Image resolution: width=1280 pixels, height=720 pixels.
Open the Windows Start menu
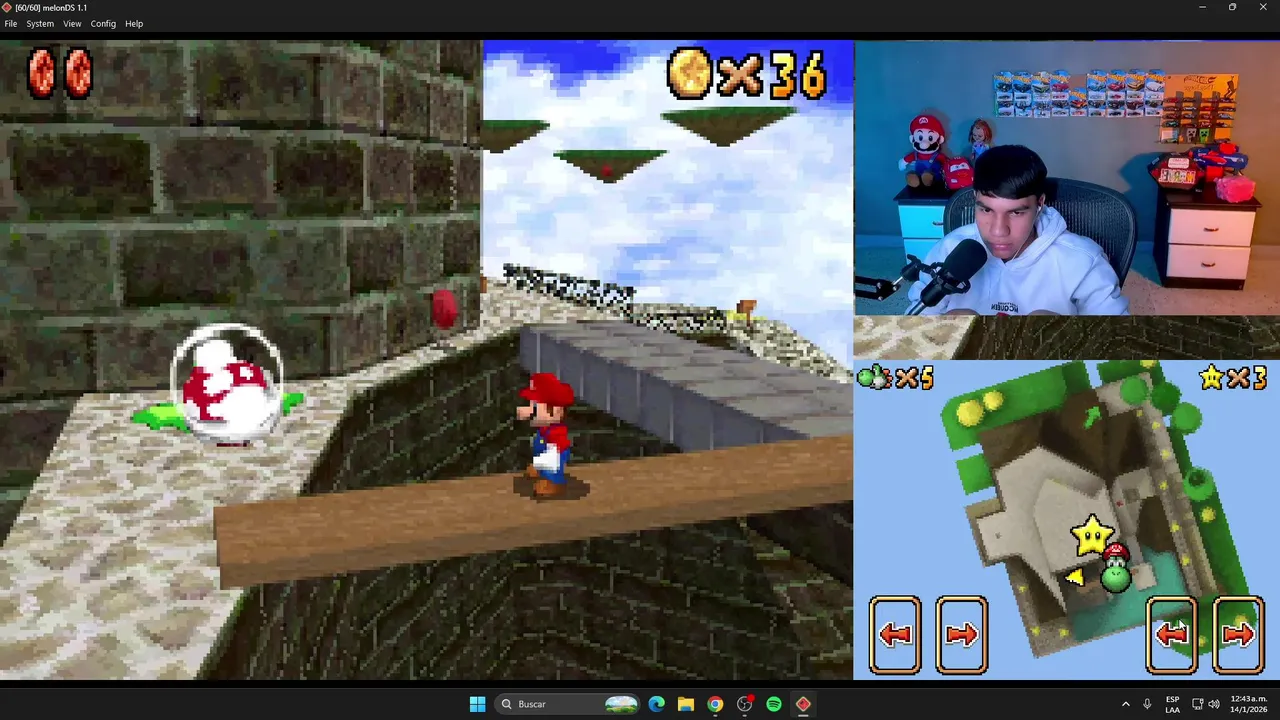pyautogui.click(x=477, y=704)
